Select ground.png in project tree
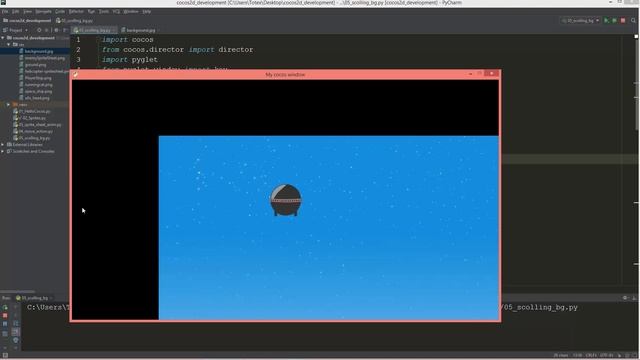 pos(35,65)
